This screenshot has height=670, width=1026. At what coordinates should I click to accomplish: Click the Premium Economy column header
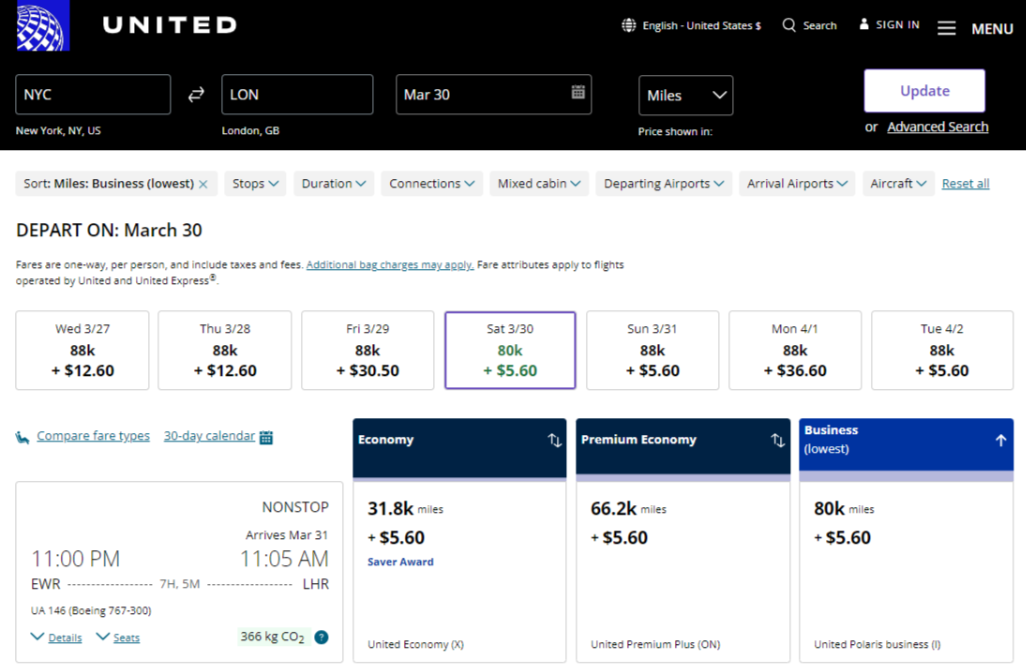[x=682, y=448]
